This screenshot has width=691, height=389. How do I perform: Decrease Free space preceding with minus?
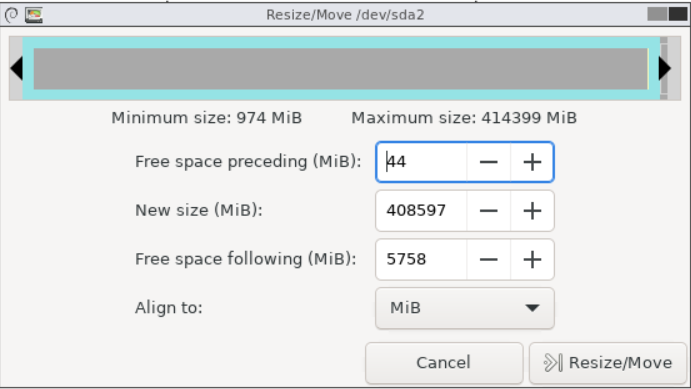pyautogui.click(x=488, y=162)
